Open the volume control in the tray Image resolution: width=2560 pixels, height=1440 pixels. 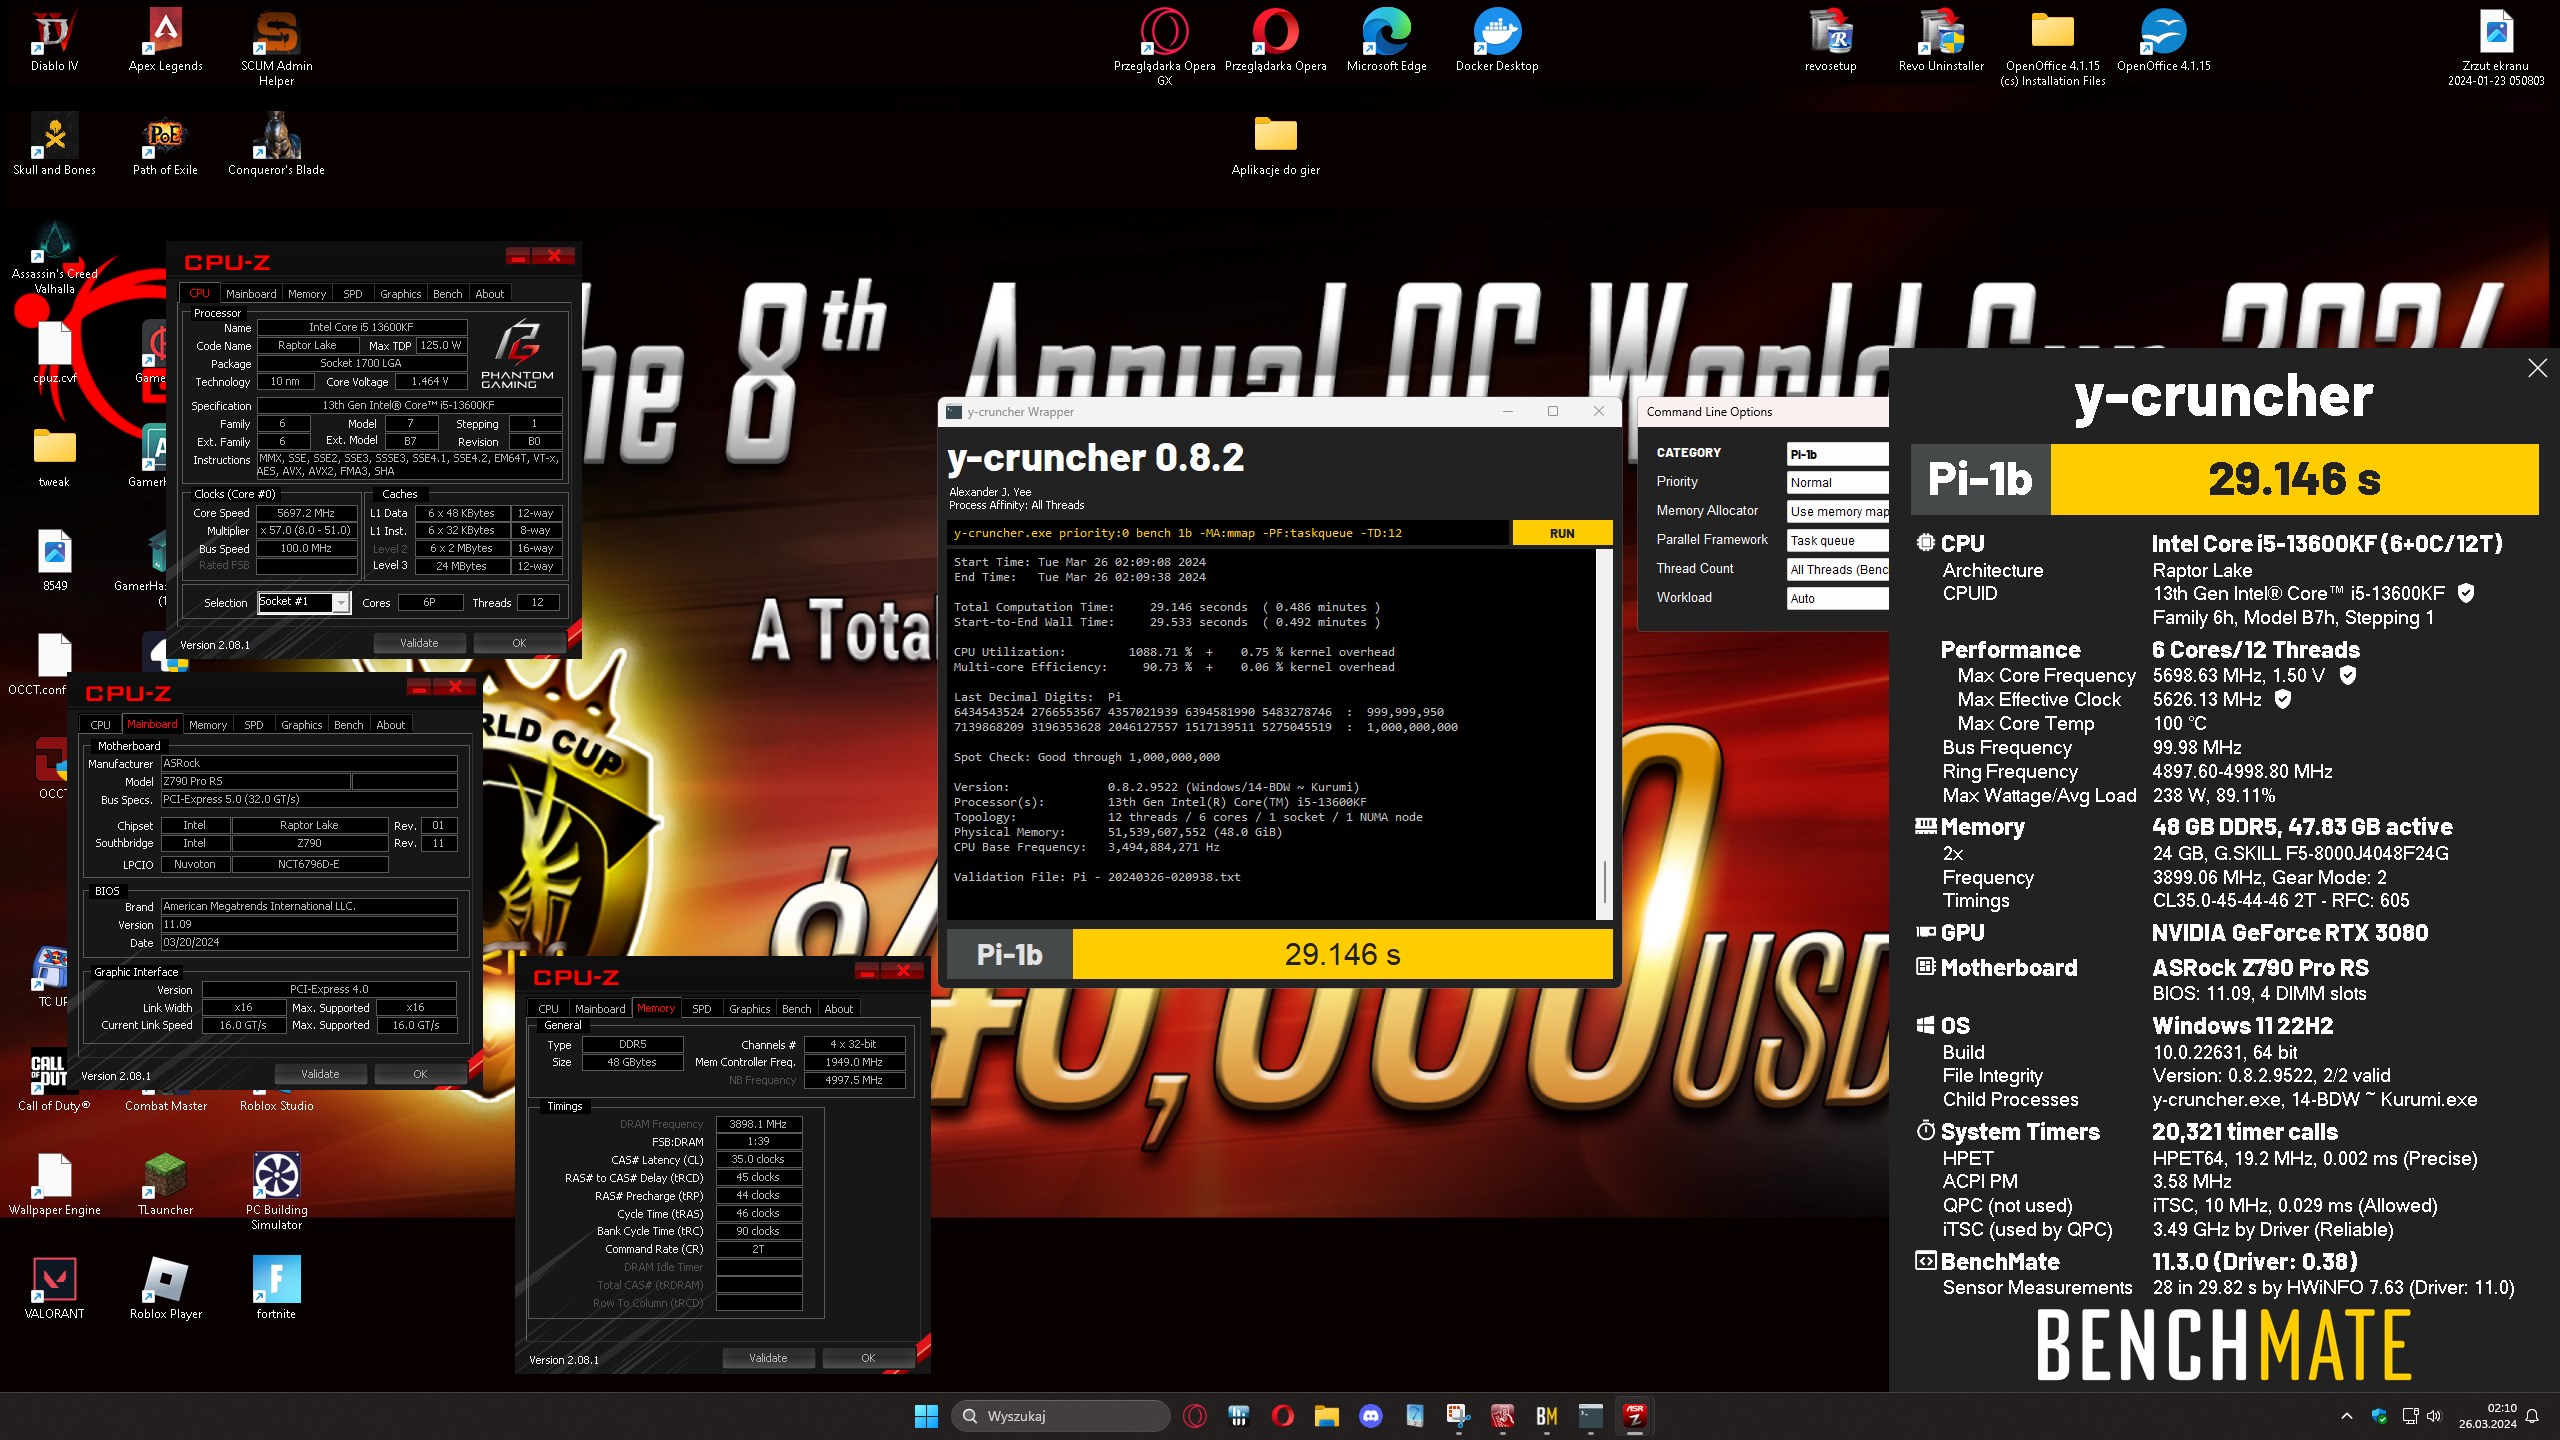(2434, 1416)
